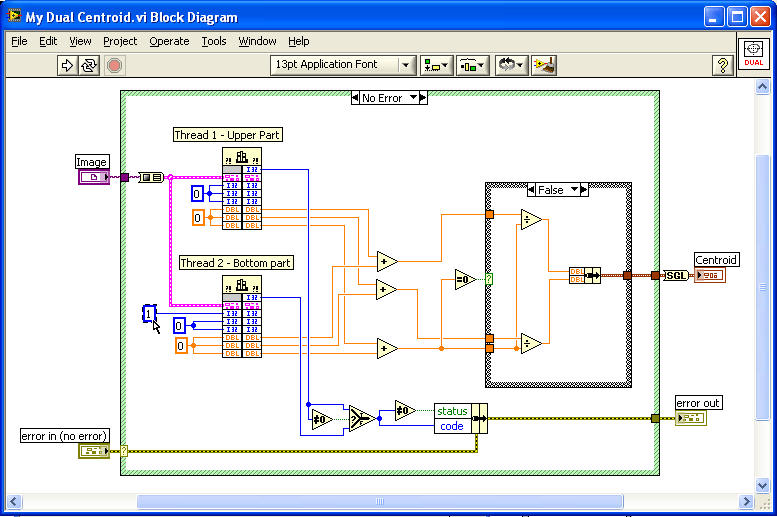Screen dimensions: 777x517
Task: Select the Not Equal To 0 node beside status
Action: (405, 410)
